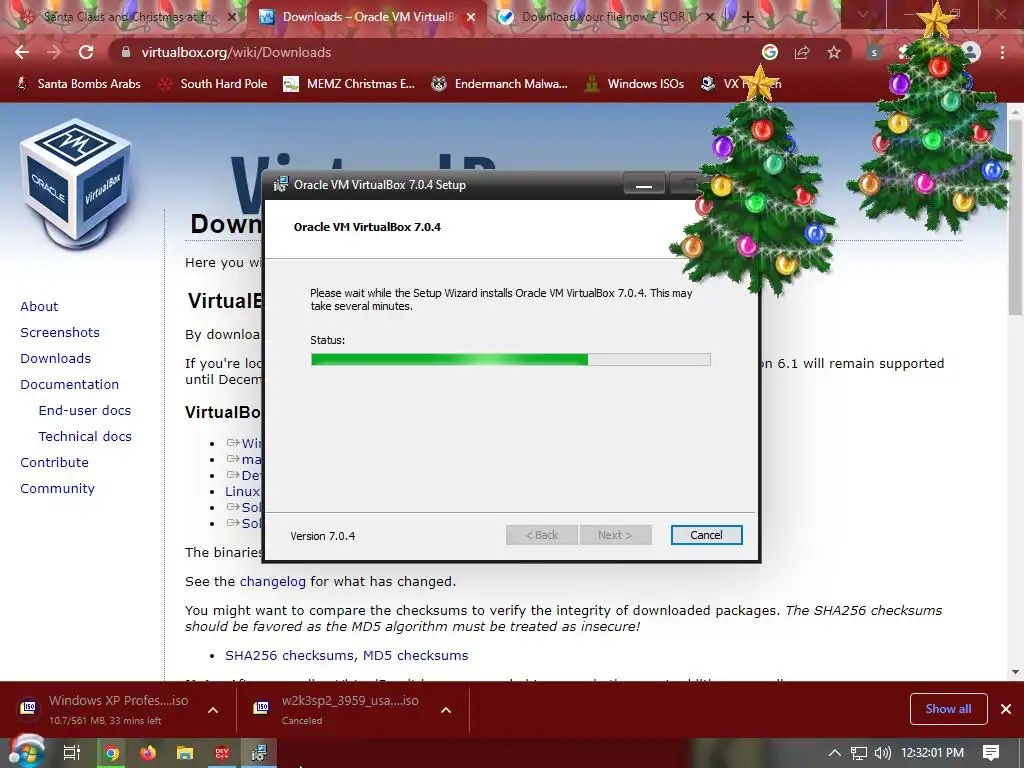The image size is (1024, 768).
Task: Click the taskbar clock showing 12:32:01 PM
Action: pos(933,753)
